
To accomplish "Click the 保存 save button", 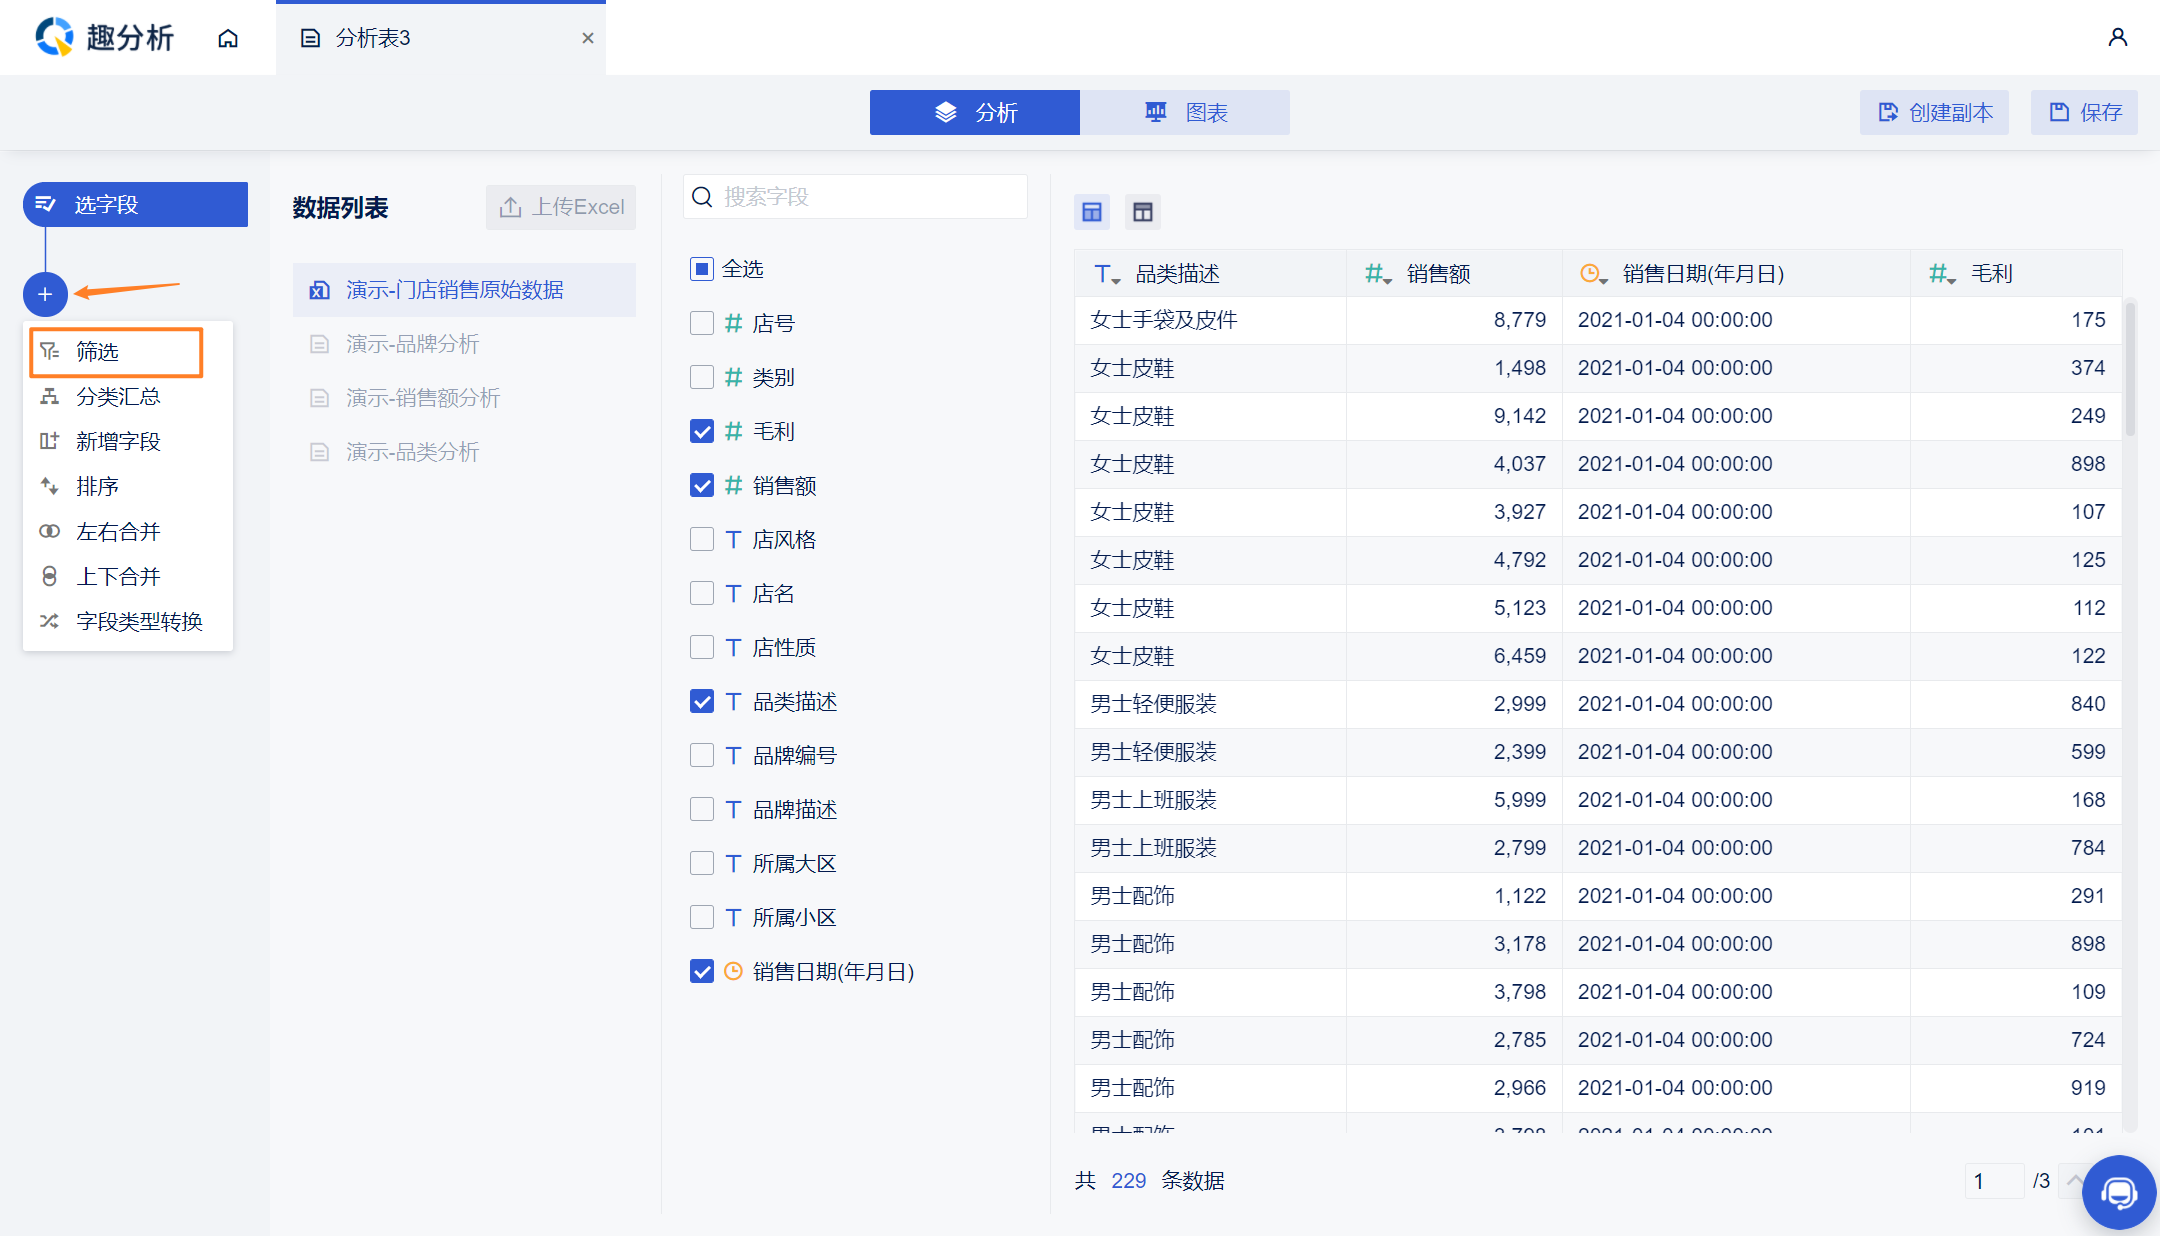I will (x=2085, y=113).
